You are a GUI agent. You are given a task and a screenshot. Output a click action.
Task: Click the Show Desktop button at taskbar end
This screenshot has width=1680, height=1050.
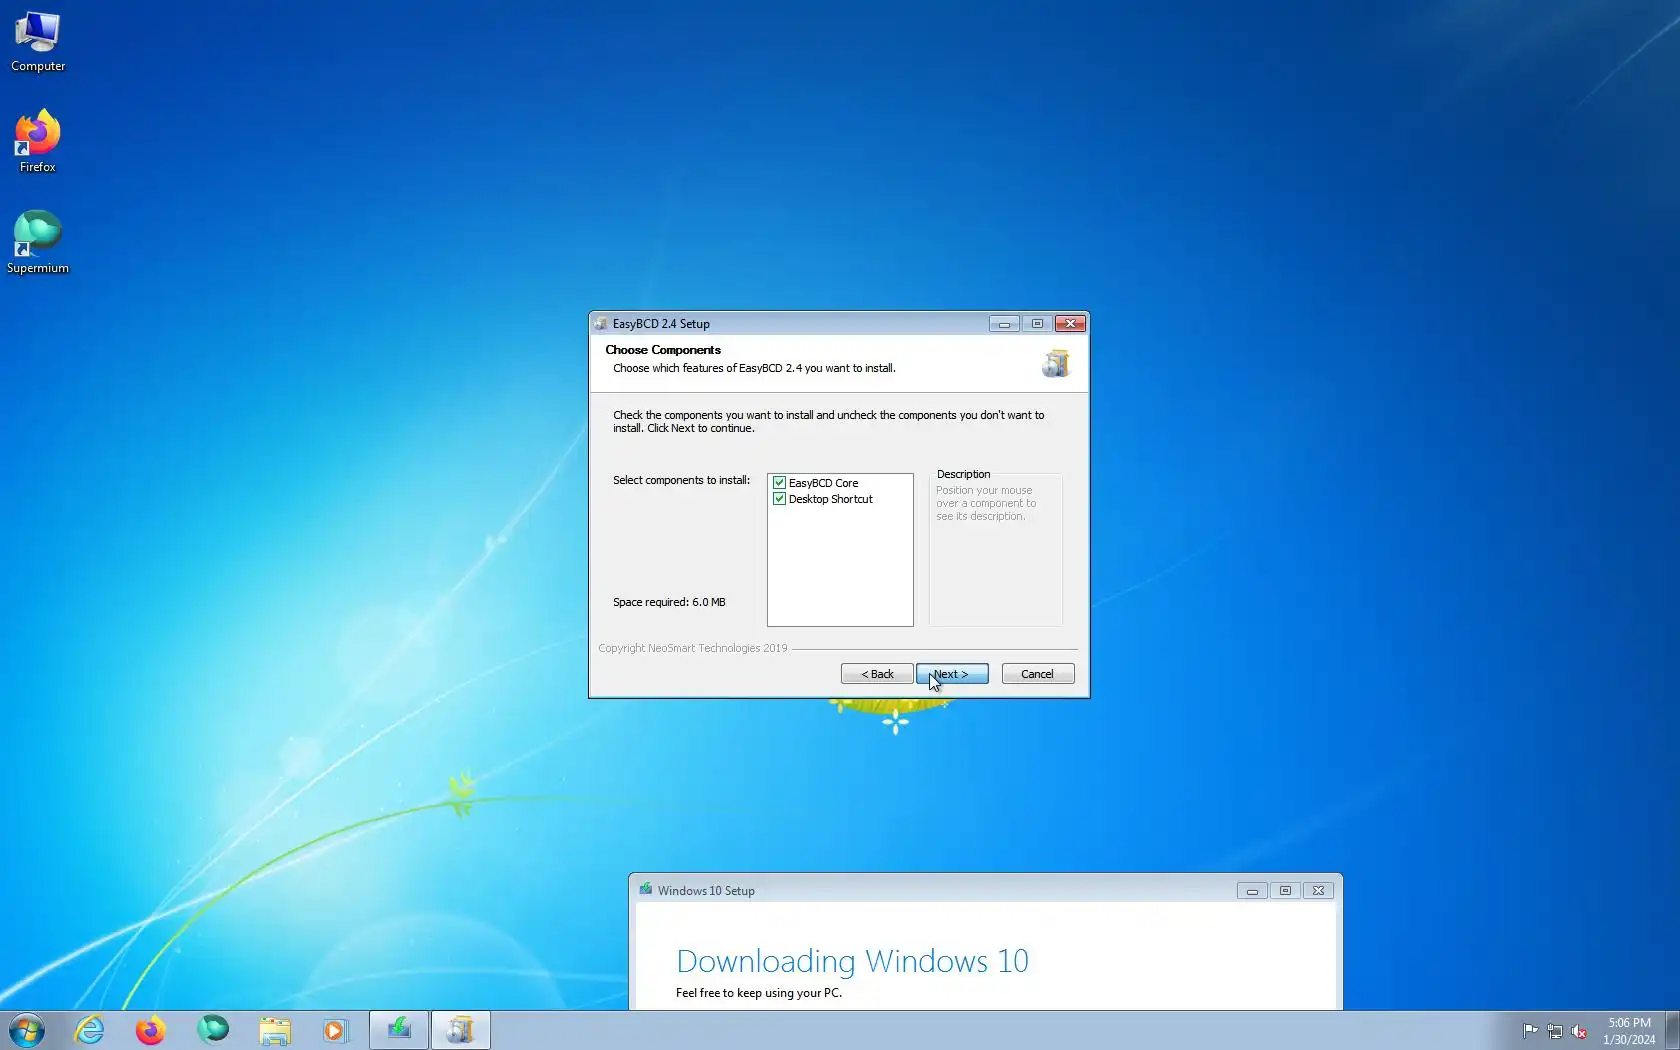[1672, 1030]
